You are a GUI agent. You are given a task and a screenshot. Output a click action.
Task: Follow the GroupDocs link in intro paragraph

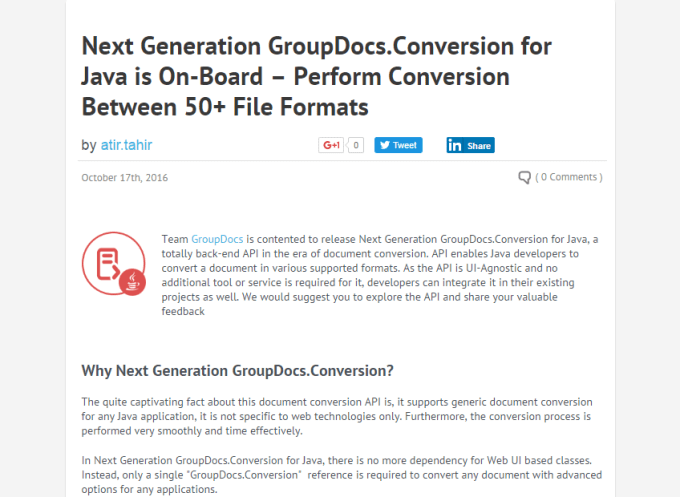click(217, 239)
